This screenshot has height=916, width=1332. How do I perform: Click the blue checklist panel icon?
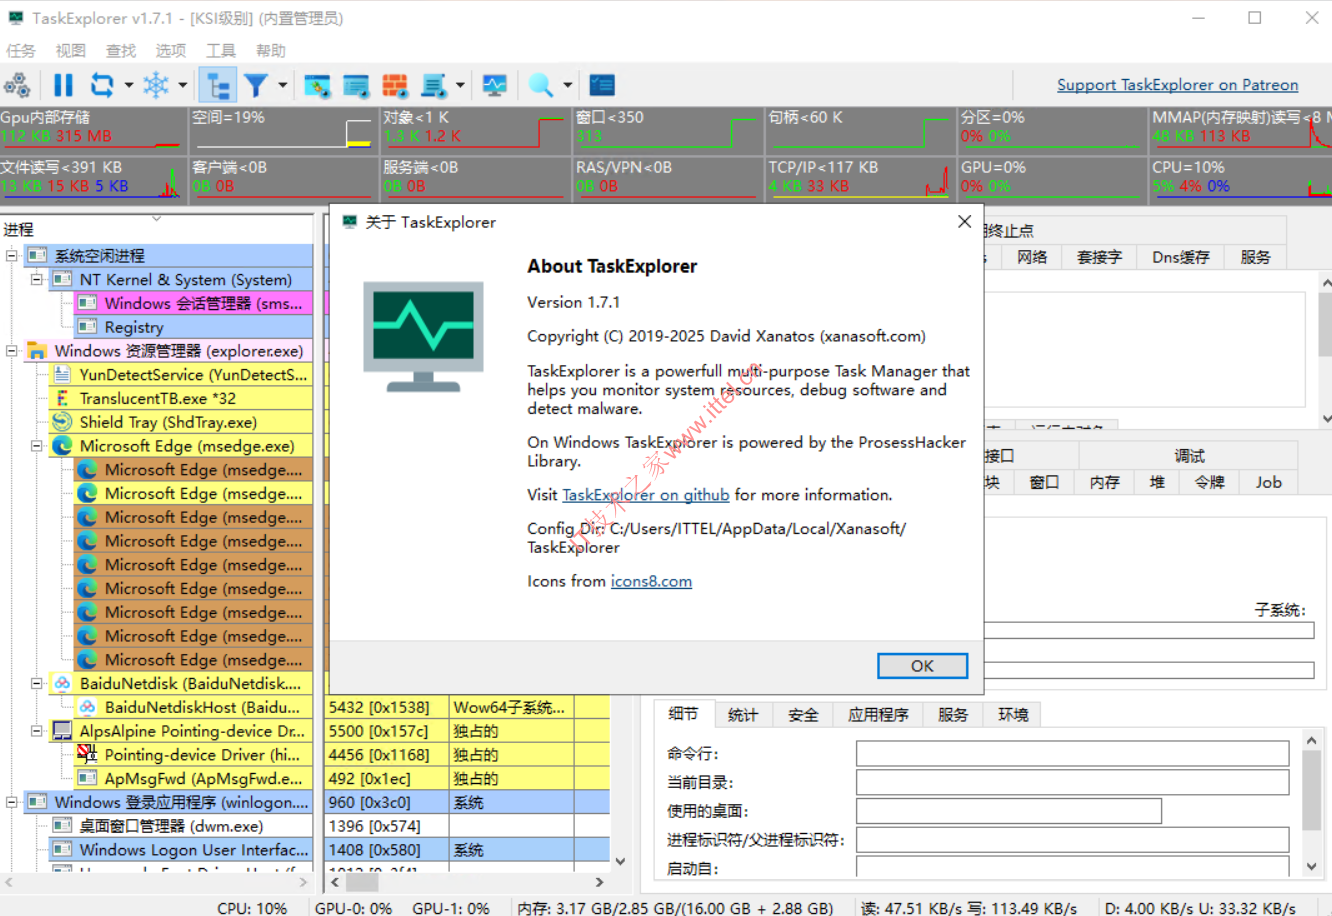602,86
